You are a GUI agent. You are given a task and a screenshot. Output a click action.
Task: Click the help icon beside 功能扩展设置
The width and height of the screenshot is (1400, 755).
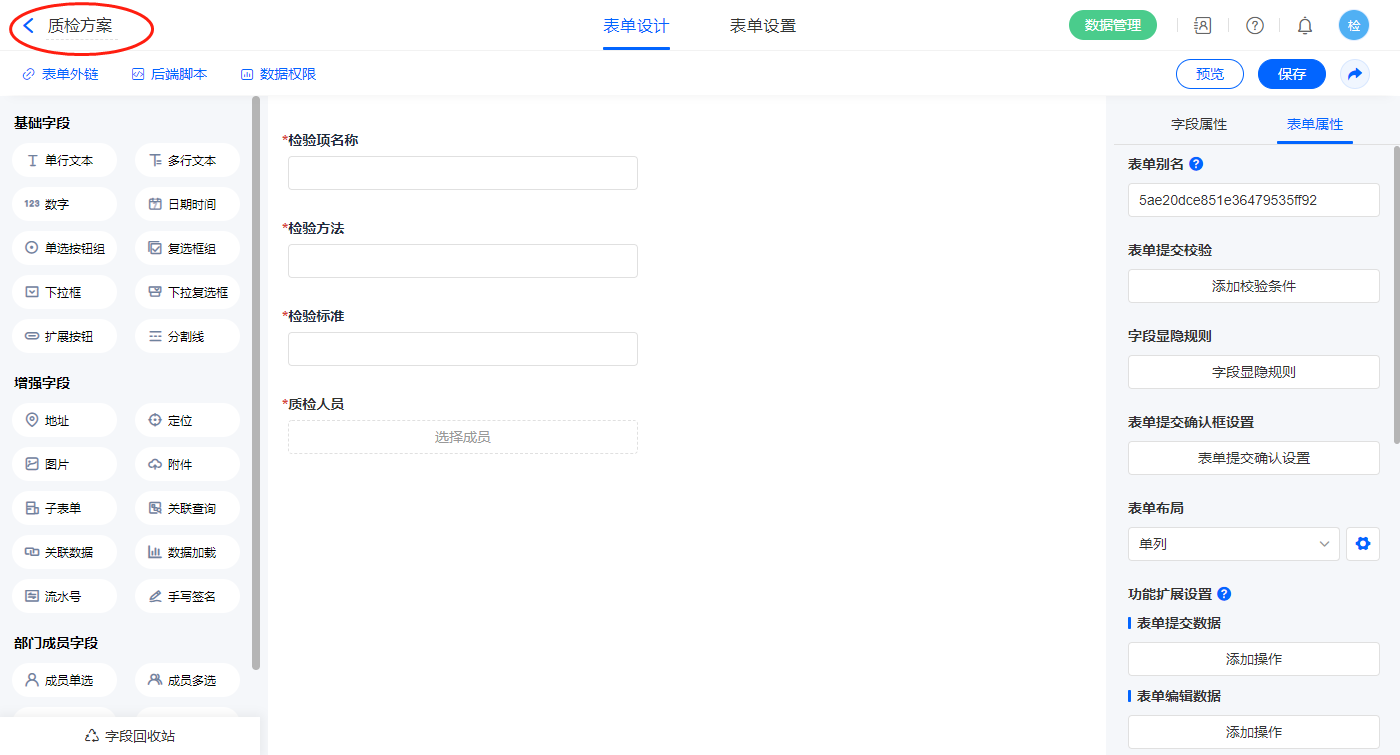point(1223,594)
